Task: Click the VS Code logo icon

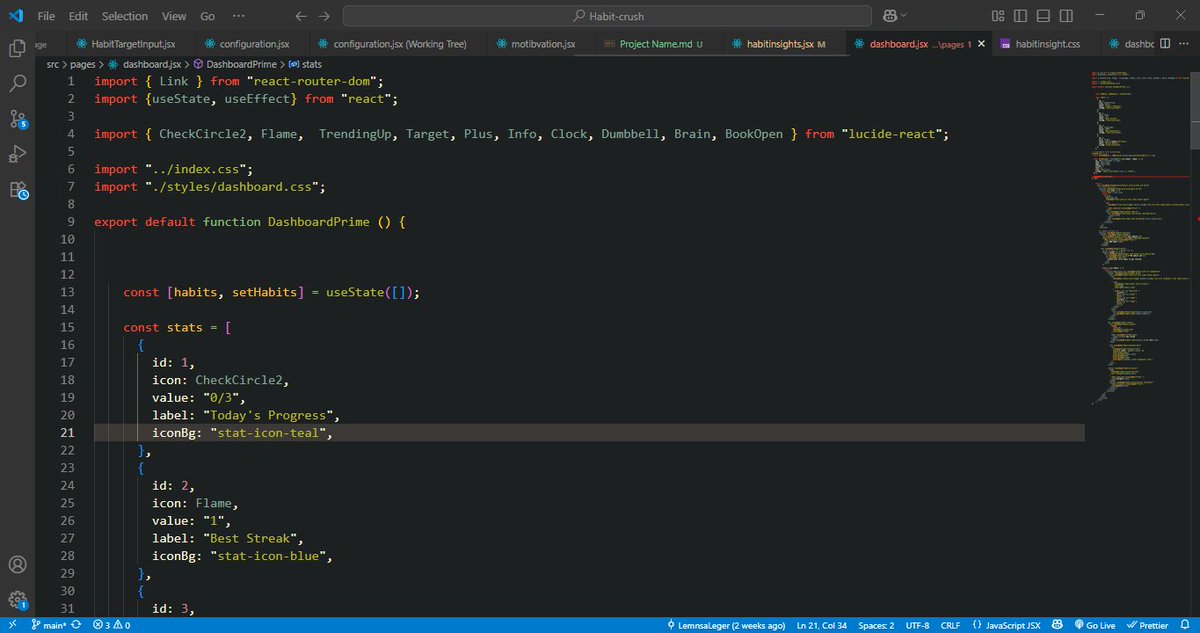Action: click(x=16, y=16)
